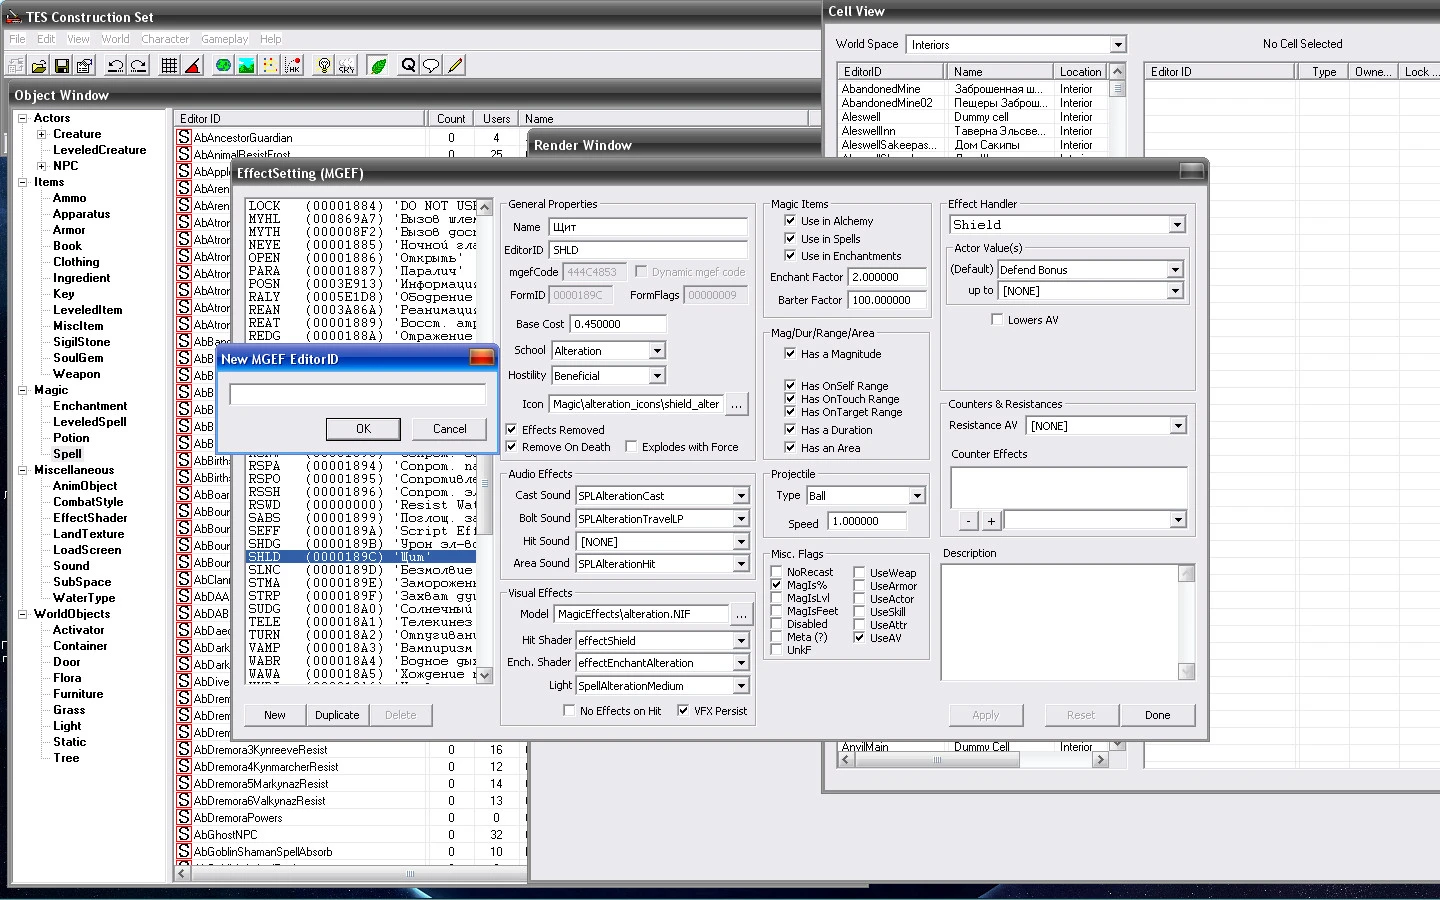The image size is (1440, 900).
Task: Toggle the snap-to-grid toolbar icon
Action: (169, 66)
